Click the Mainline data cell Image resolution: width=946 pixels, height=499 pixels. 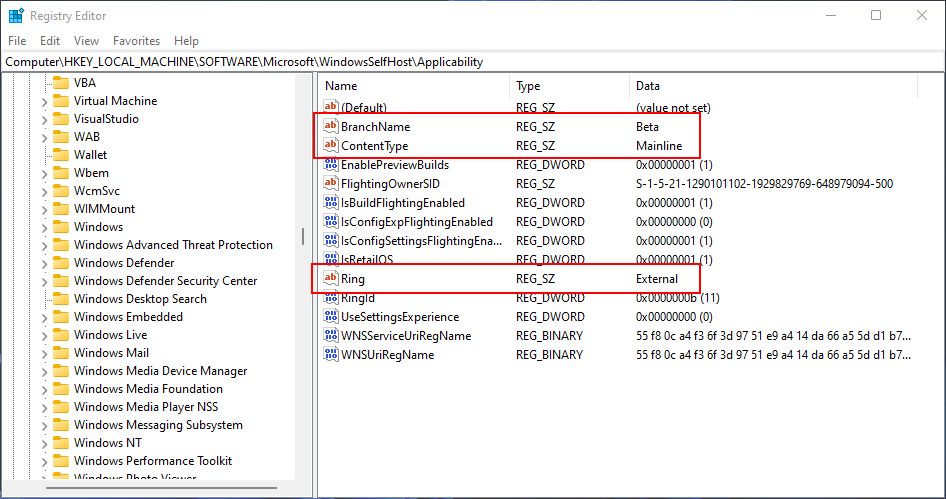pos(659,145)
